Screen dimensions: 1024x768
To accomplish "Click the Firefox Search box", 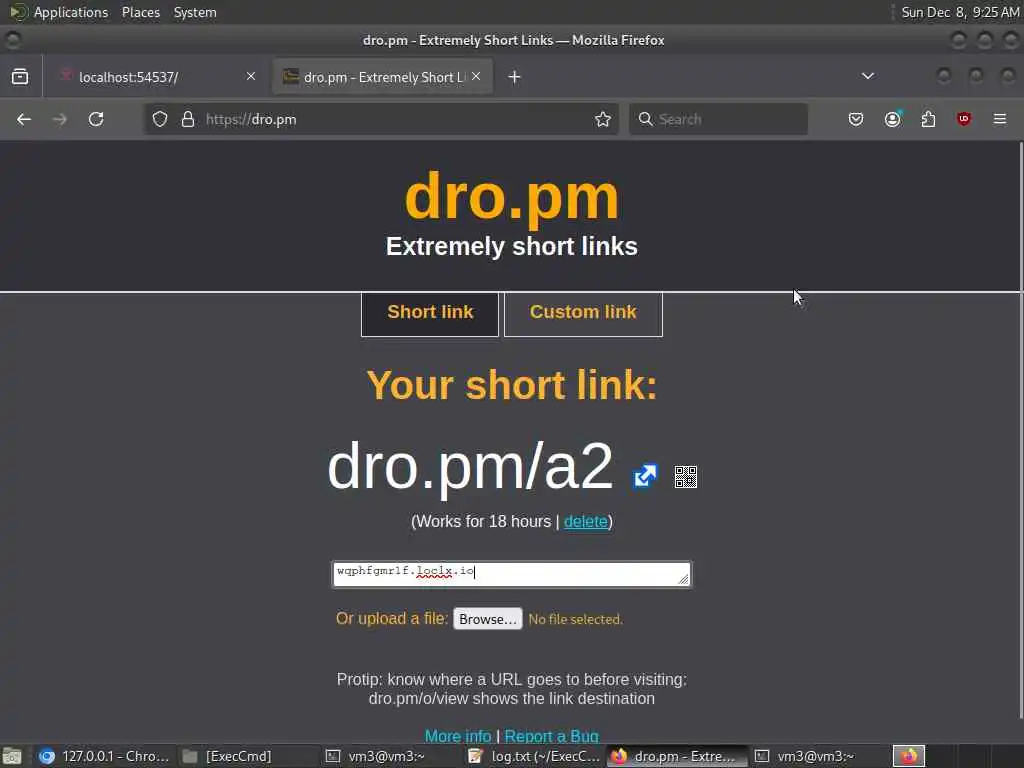I will [718, 119].
